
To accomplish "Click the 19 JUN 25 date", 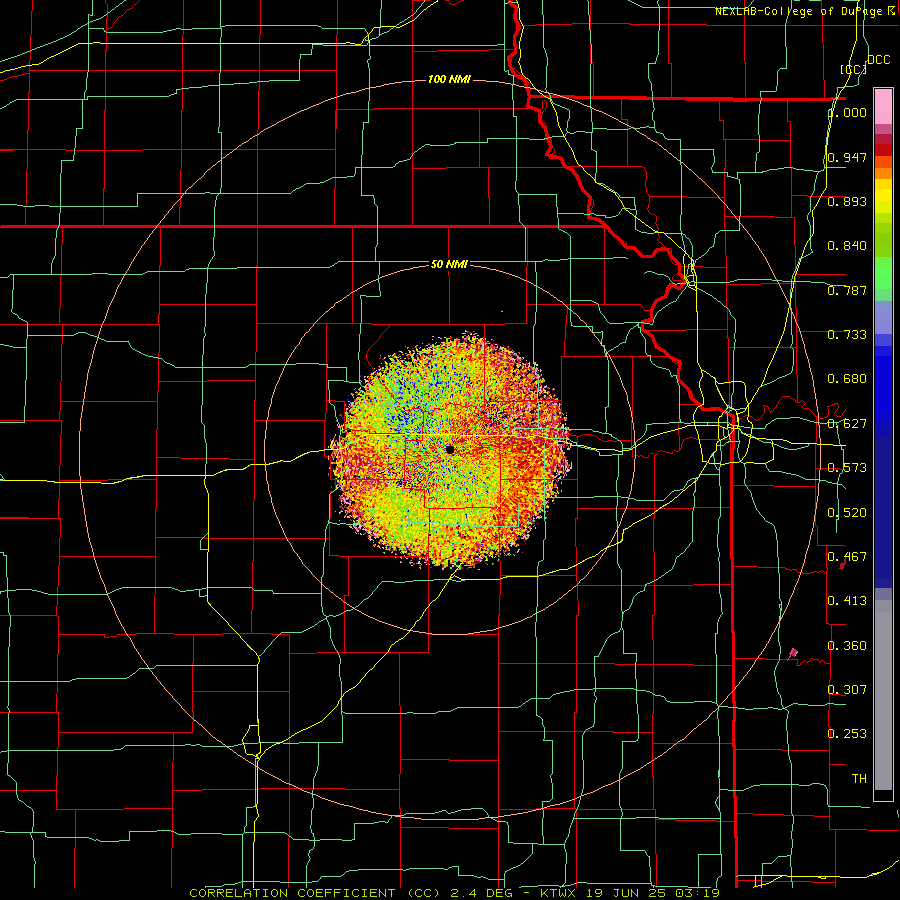I will point(624,893).
